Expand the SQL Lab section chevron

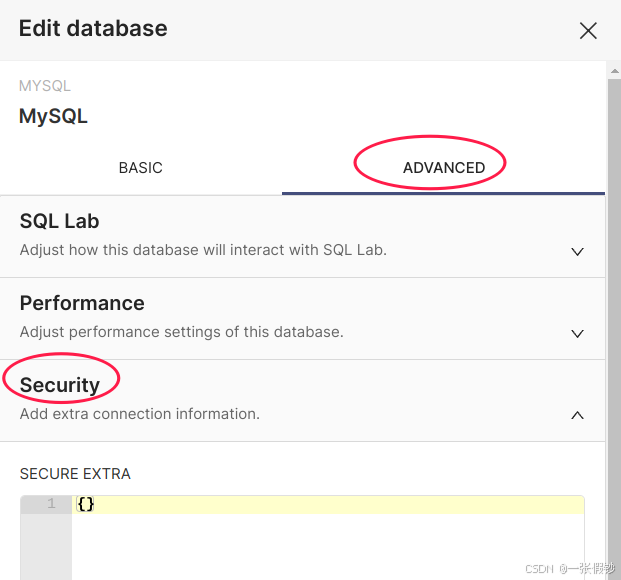[577, 251]
